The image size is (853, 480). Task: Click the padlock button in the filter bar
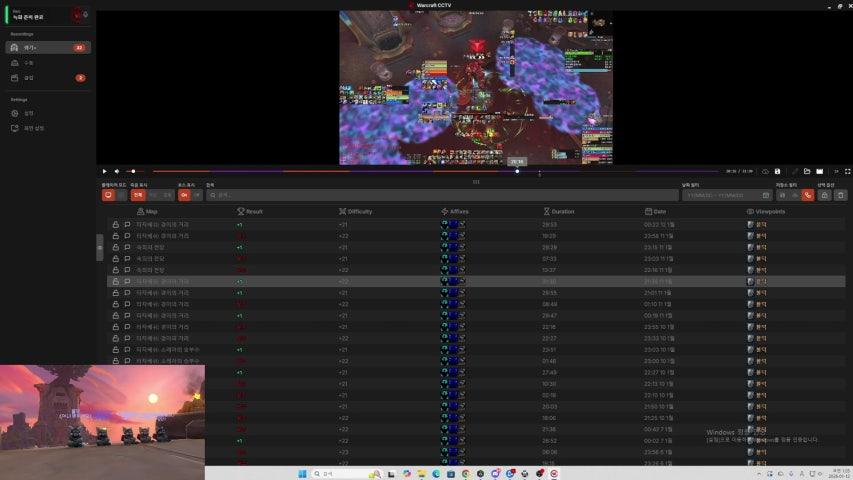coord(824,195)
